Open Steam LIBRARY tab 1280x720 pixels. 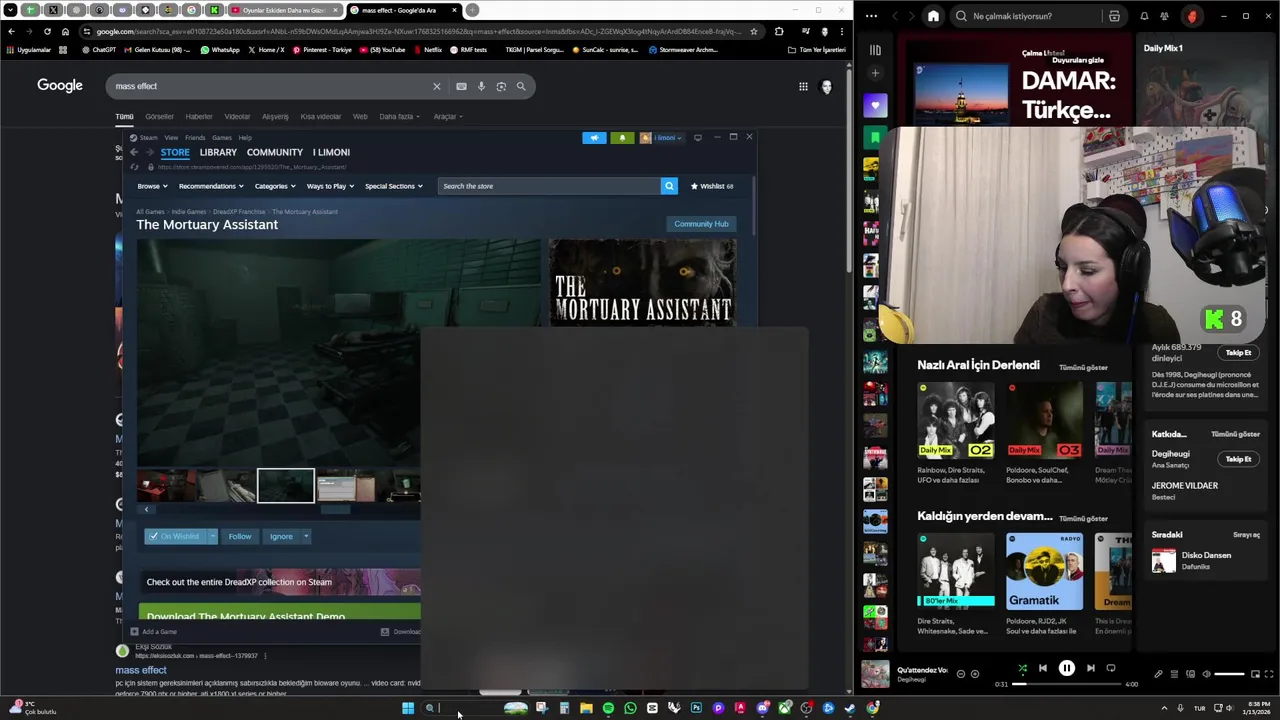point(218,152)
